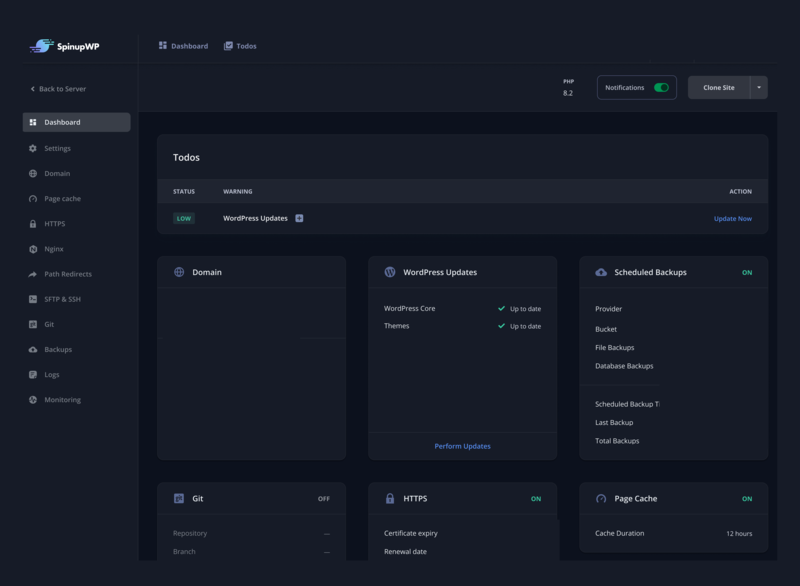Click the cloud icon on the Scheduled Backups card
The image size is (800, 586).
(x=601, y=272)
